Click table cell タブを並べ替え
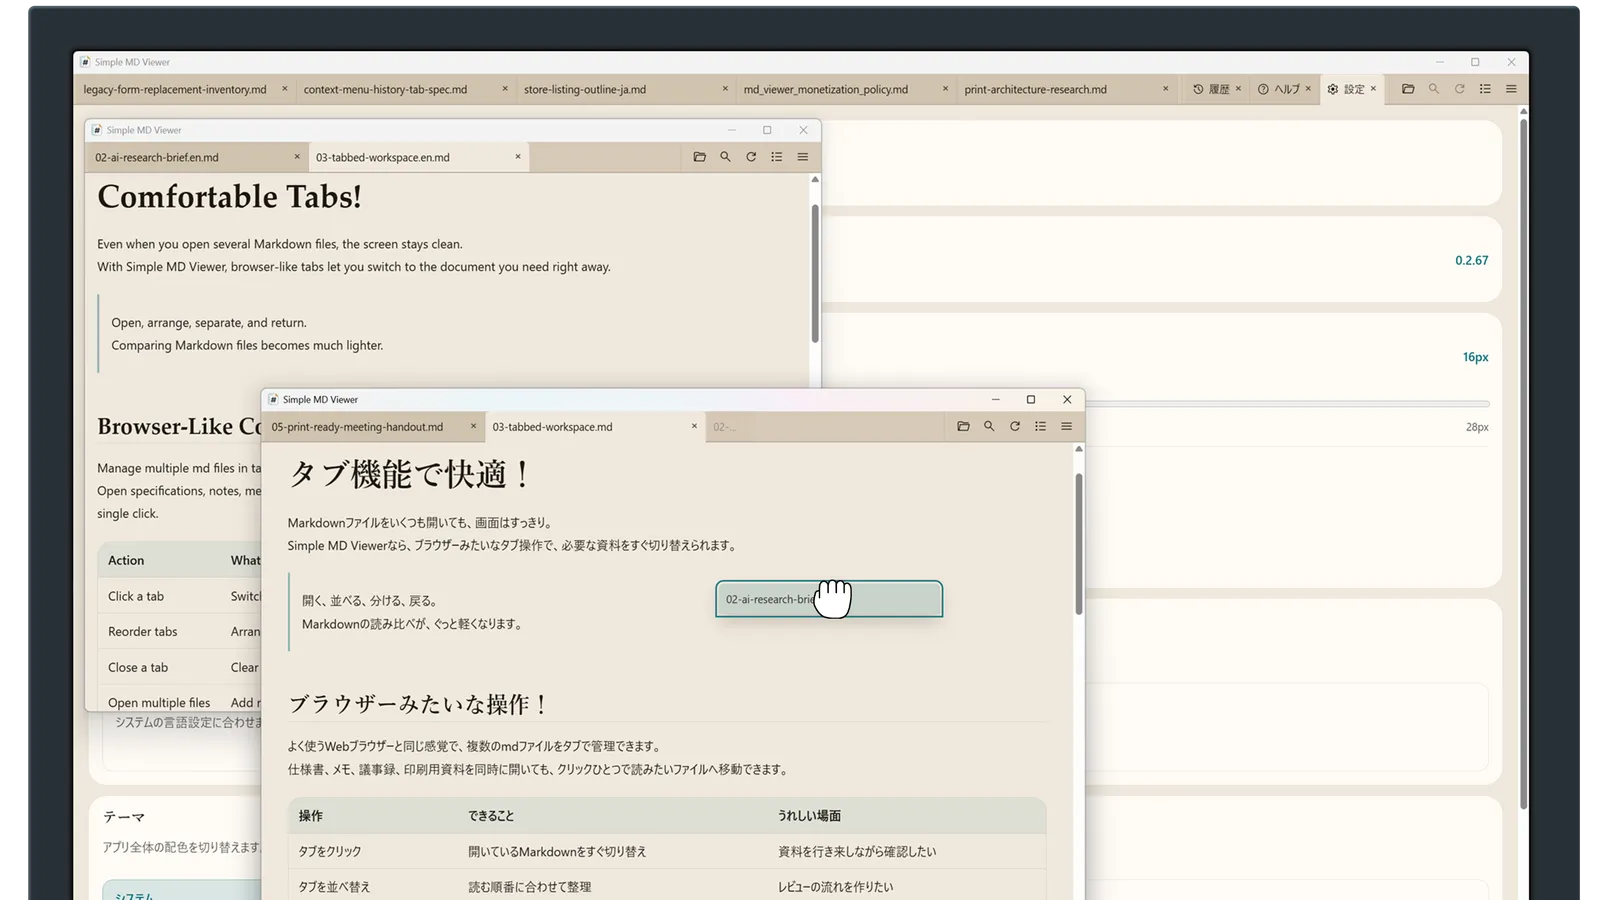The image size is (1600, 900). click(x=334, y=887)
